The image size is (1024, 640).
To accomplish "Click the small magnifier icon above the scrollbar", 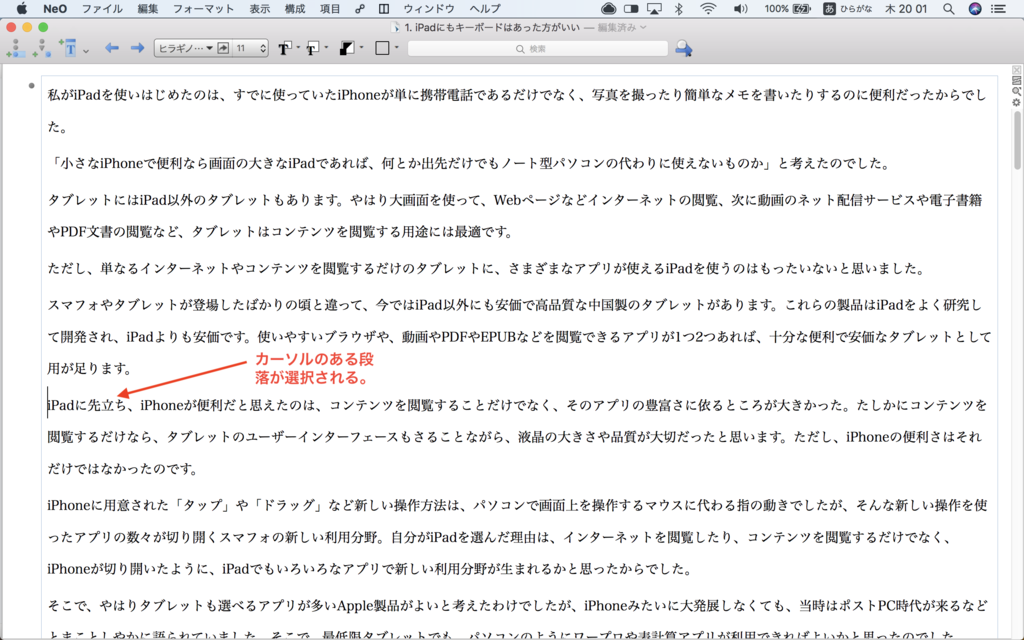I will click(1016, 91).
